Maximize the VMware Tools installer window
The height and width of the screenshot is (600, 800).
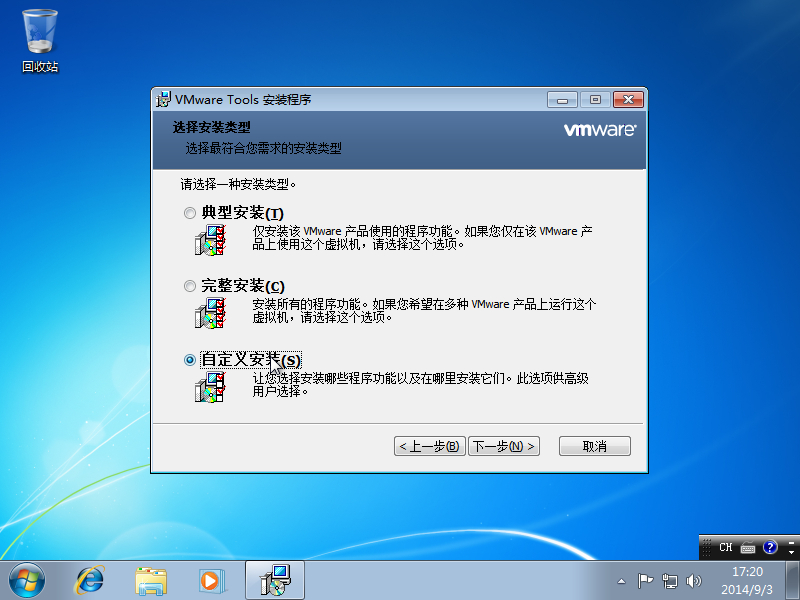coord(595,99)
